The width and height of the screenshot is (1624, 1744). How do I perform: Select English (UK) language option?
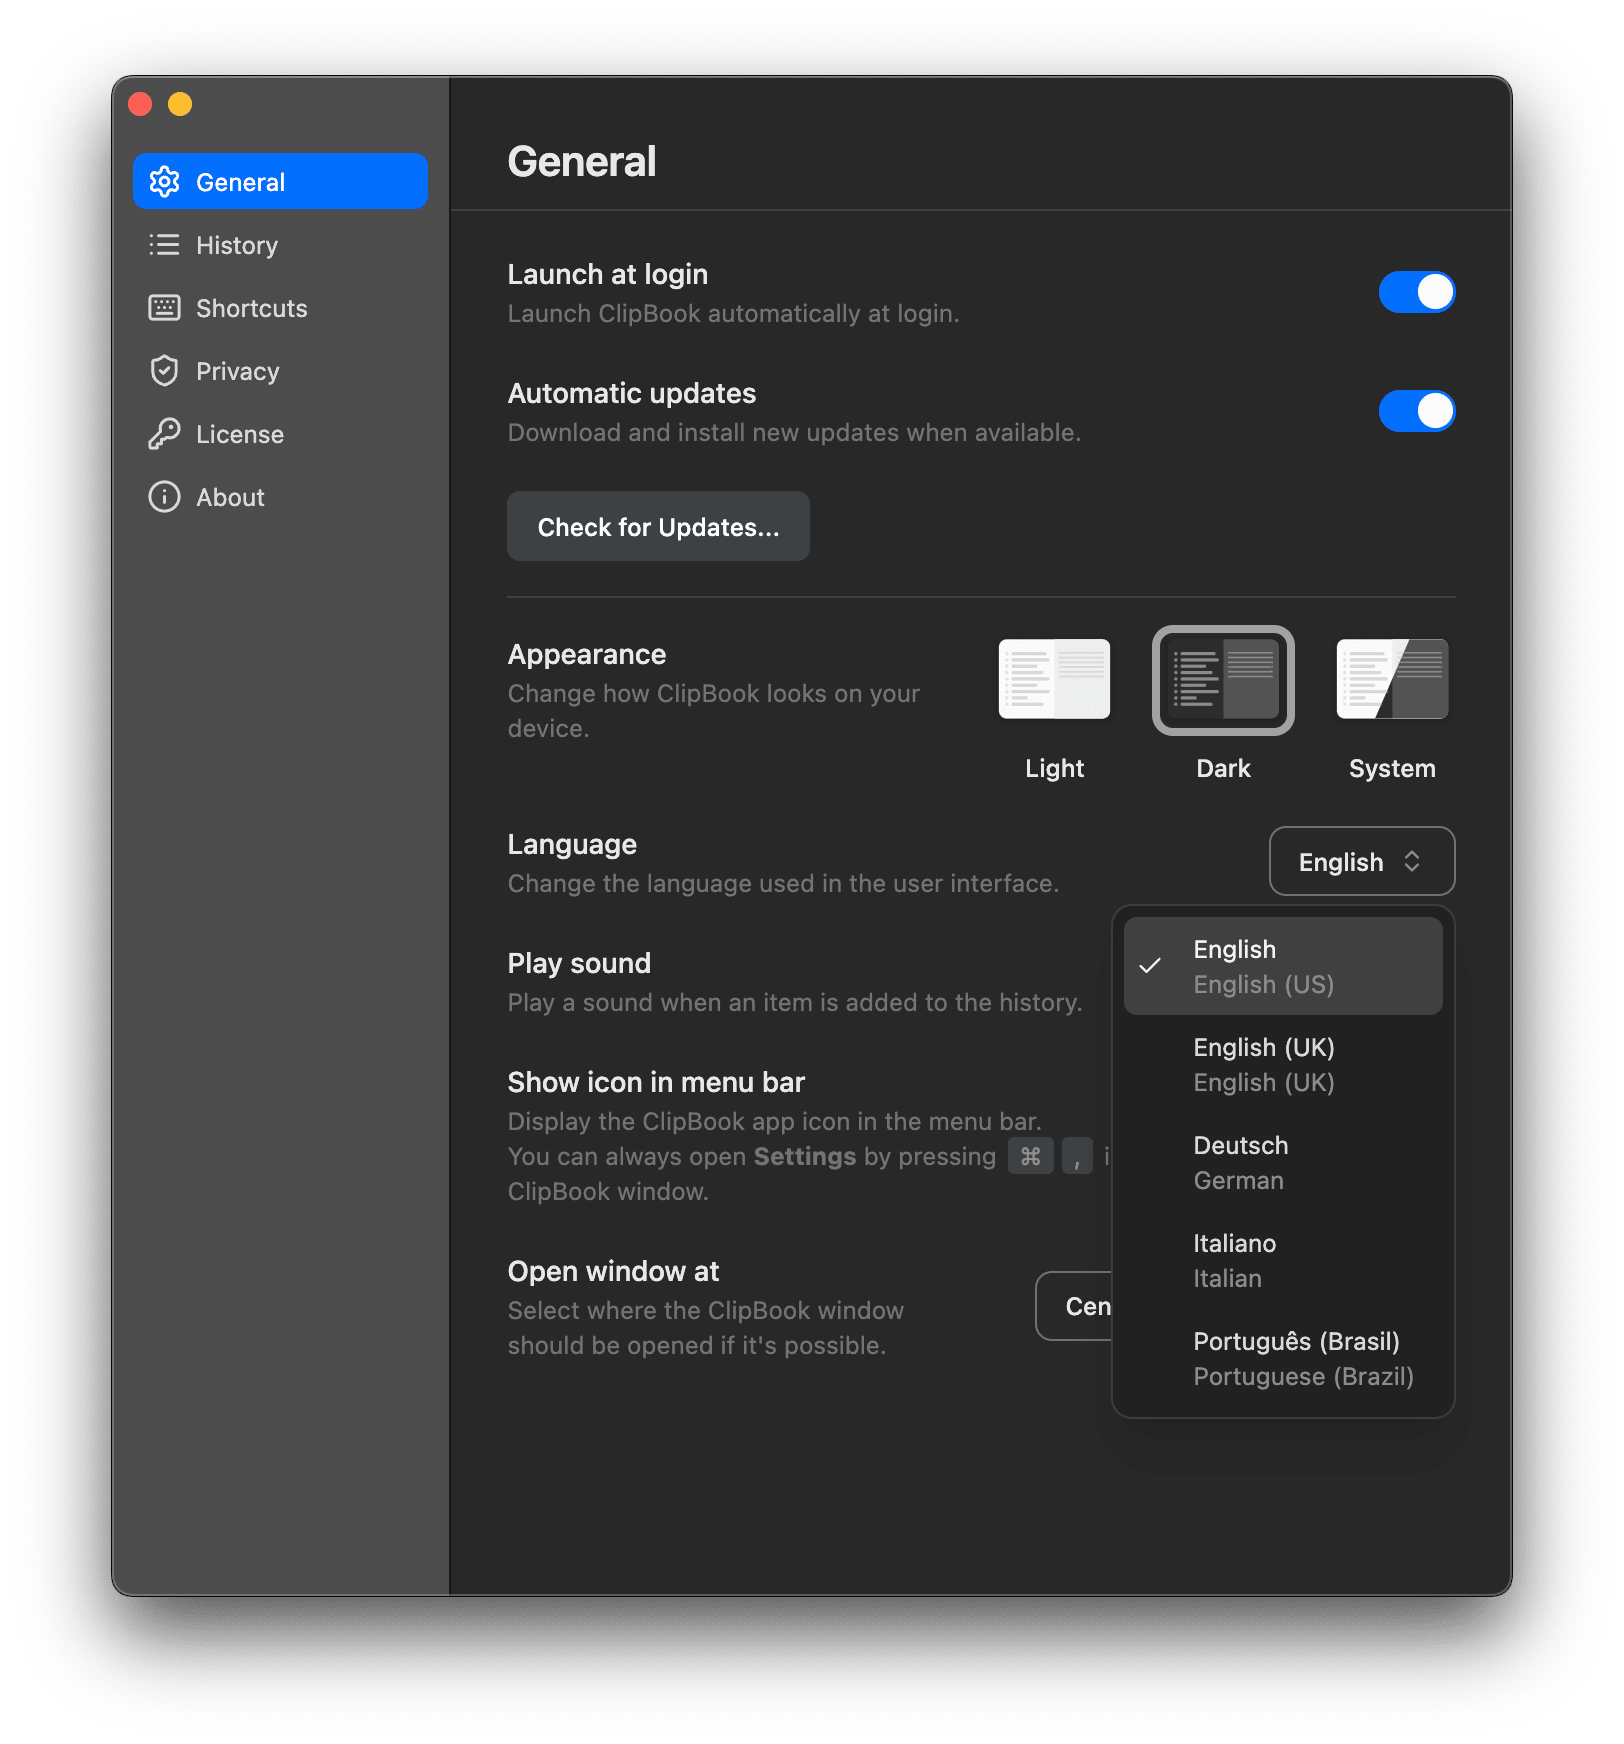click(1283, 1064)
